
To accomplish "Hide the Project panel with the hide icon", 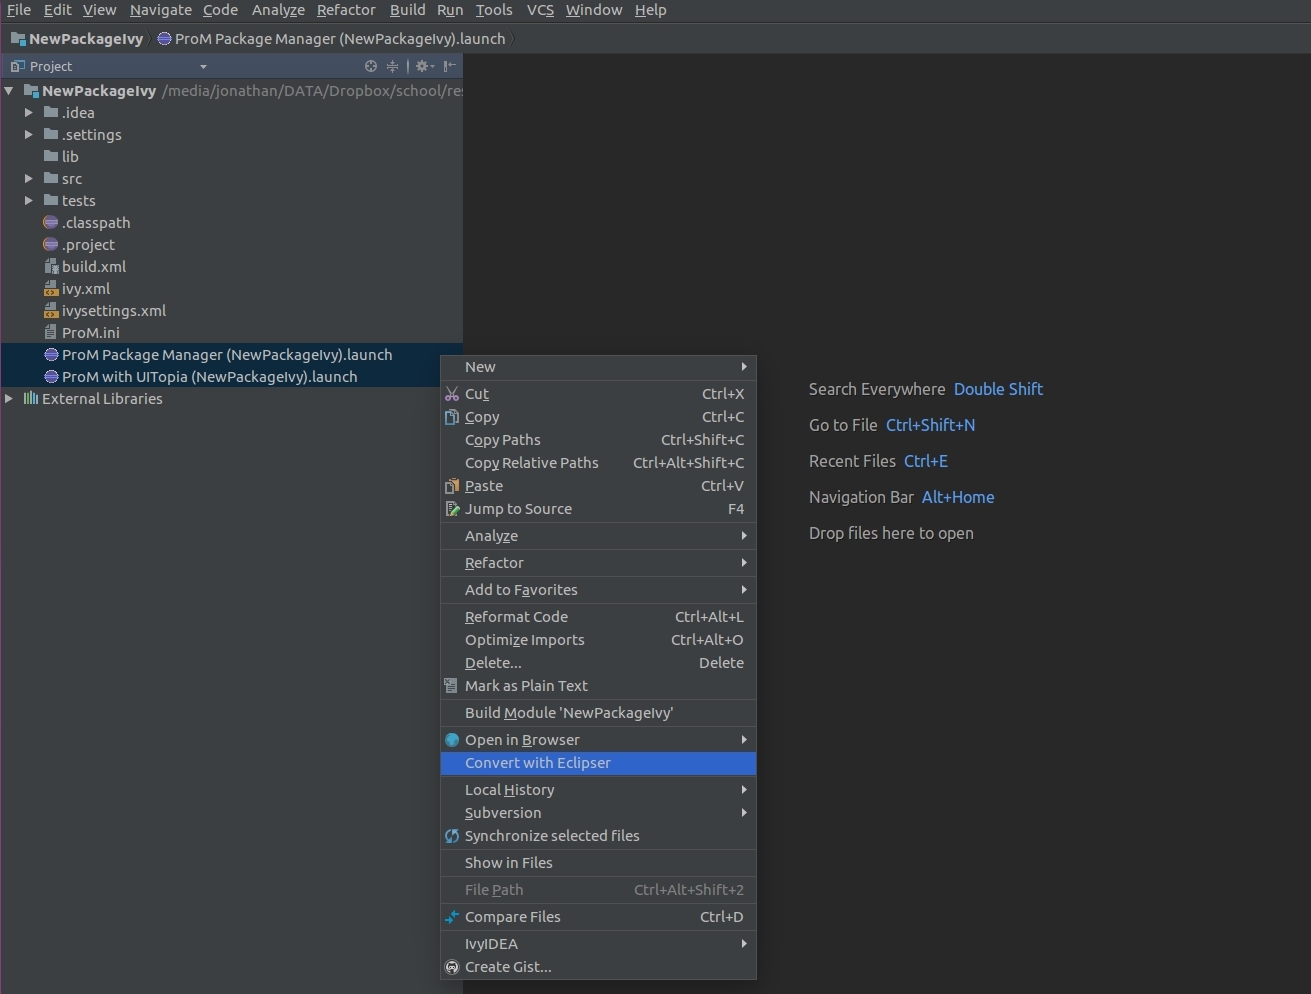I will coord(450,66).
